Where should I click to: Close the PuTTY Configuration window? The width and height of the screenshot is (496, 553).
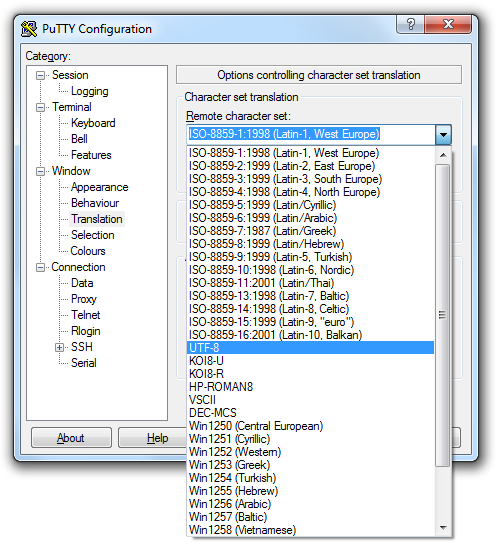448,24
